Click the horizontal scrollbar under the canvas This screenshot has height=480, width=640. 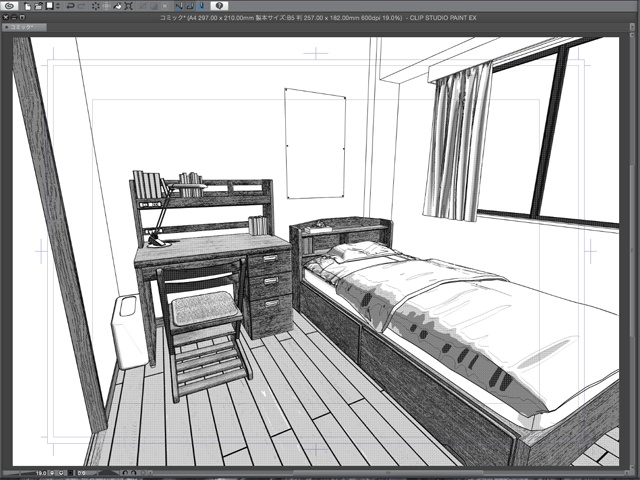coord(388,473)
